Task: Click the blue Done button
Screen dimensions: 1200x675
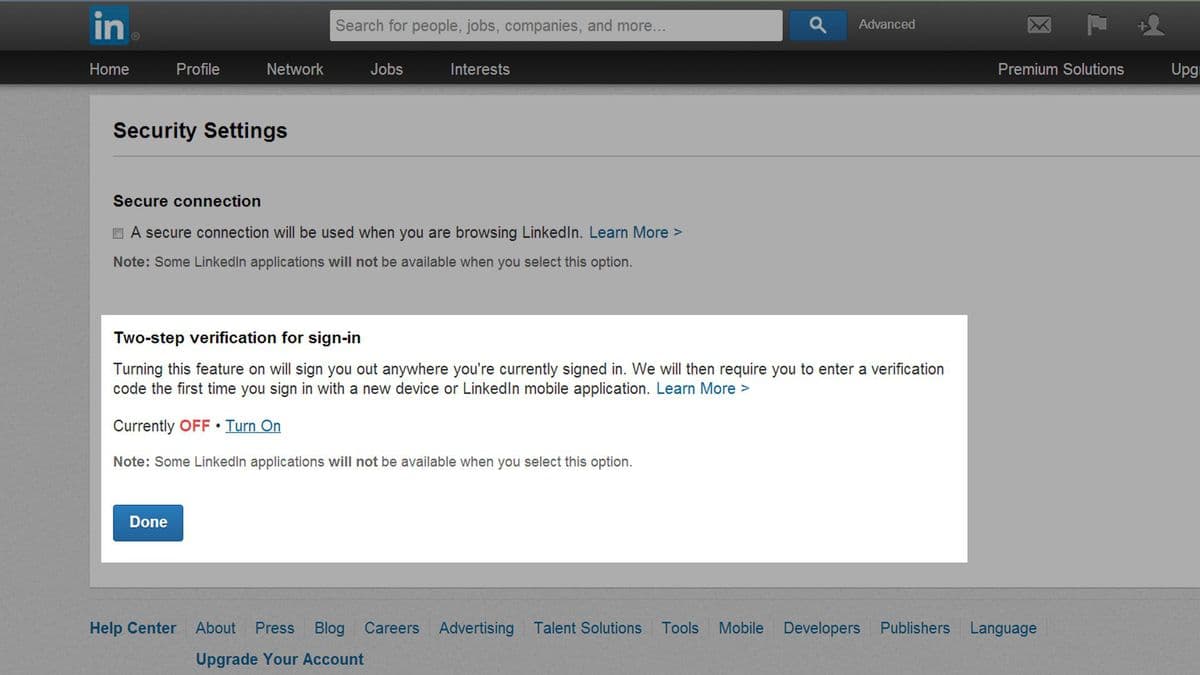Action: [148, 522]
